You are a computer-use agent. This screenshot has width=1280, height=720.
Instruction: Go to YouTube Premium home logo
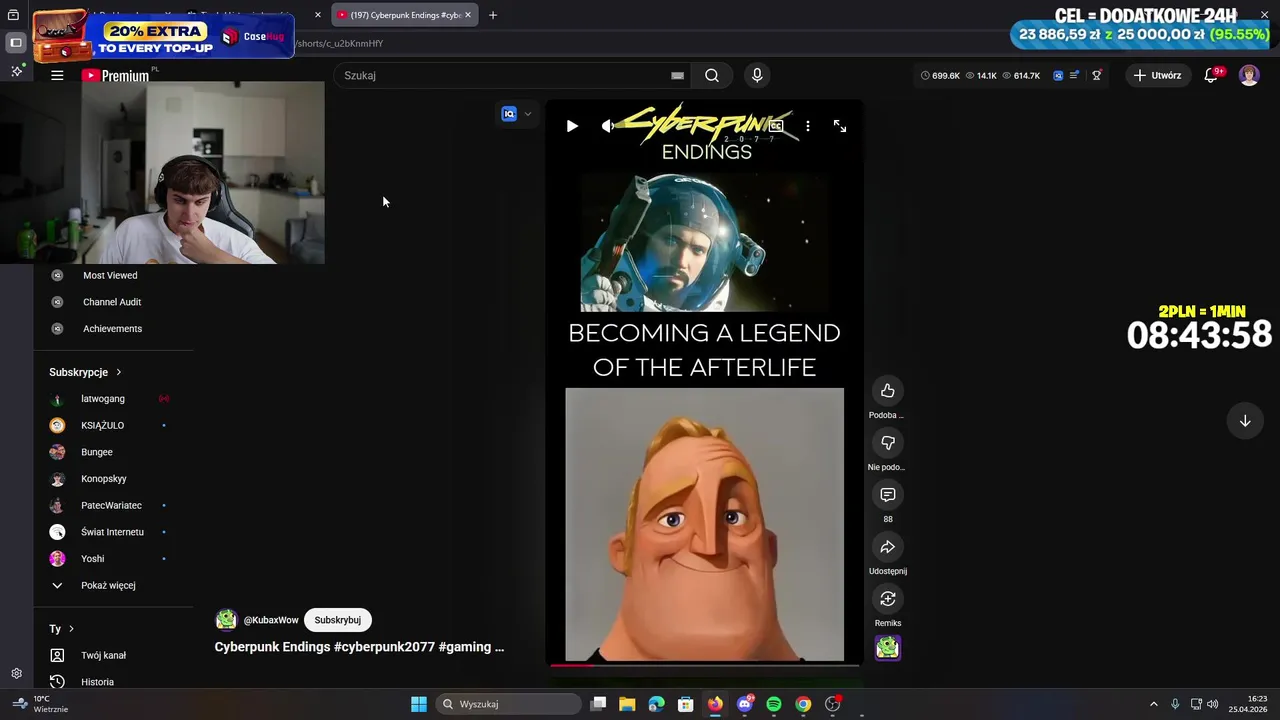tap(115, 75)
